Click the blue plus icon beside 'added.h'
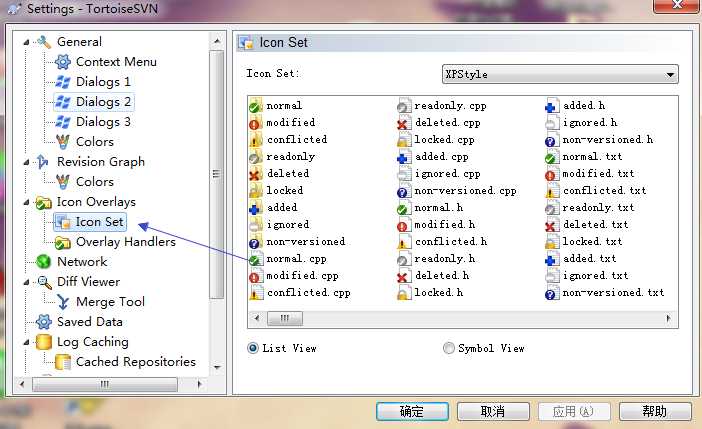This screenshot has width=702, height=429. 552,106
